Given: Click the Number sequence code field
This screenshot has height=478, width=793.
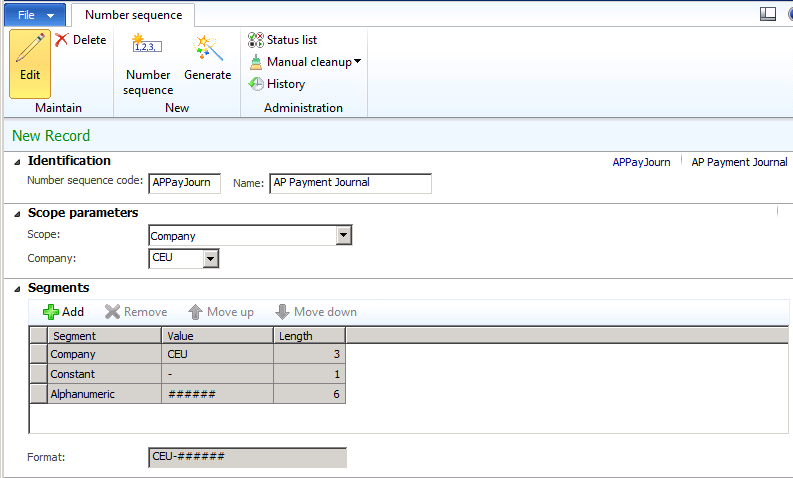Looking at the screenshot, I should (x=184, y=183).
